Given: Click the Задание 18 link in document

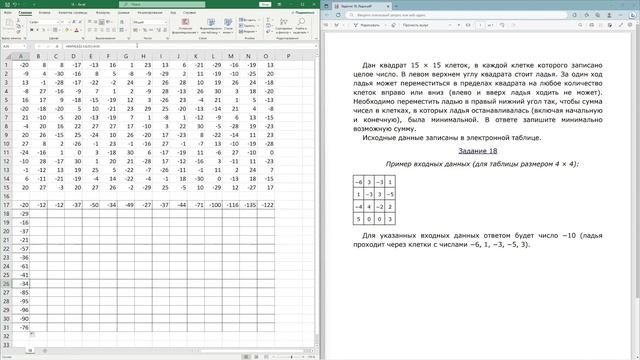Looking at the screenshot, I should (x=478, y=151).
